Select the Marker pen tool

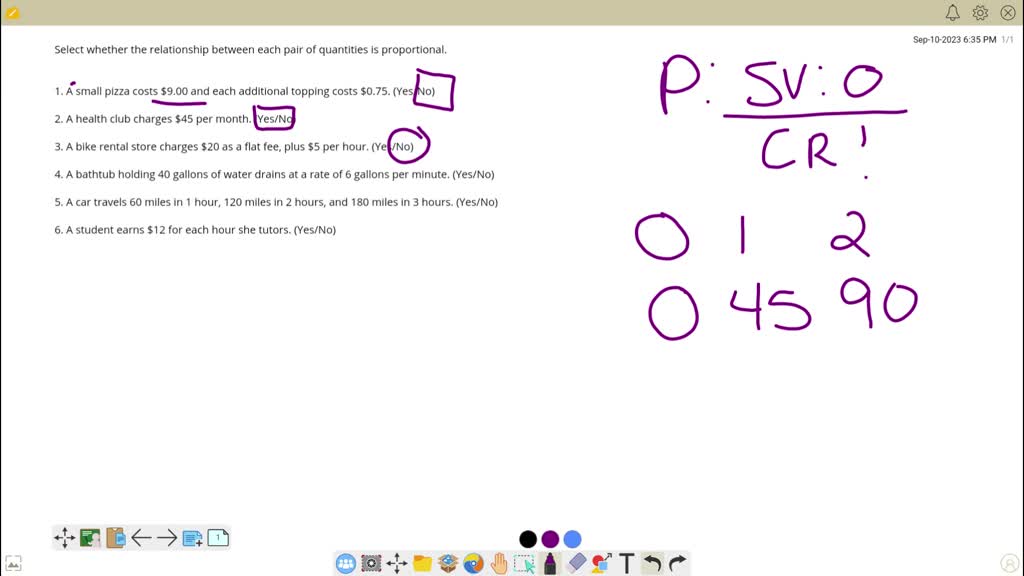[550, 563]
